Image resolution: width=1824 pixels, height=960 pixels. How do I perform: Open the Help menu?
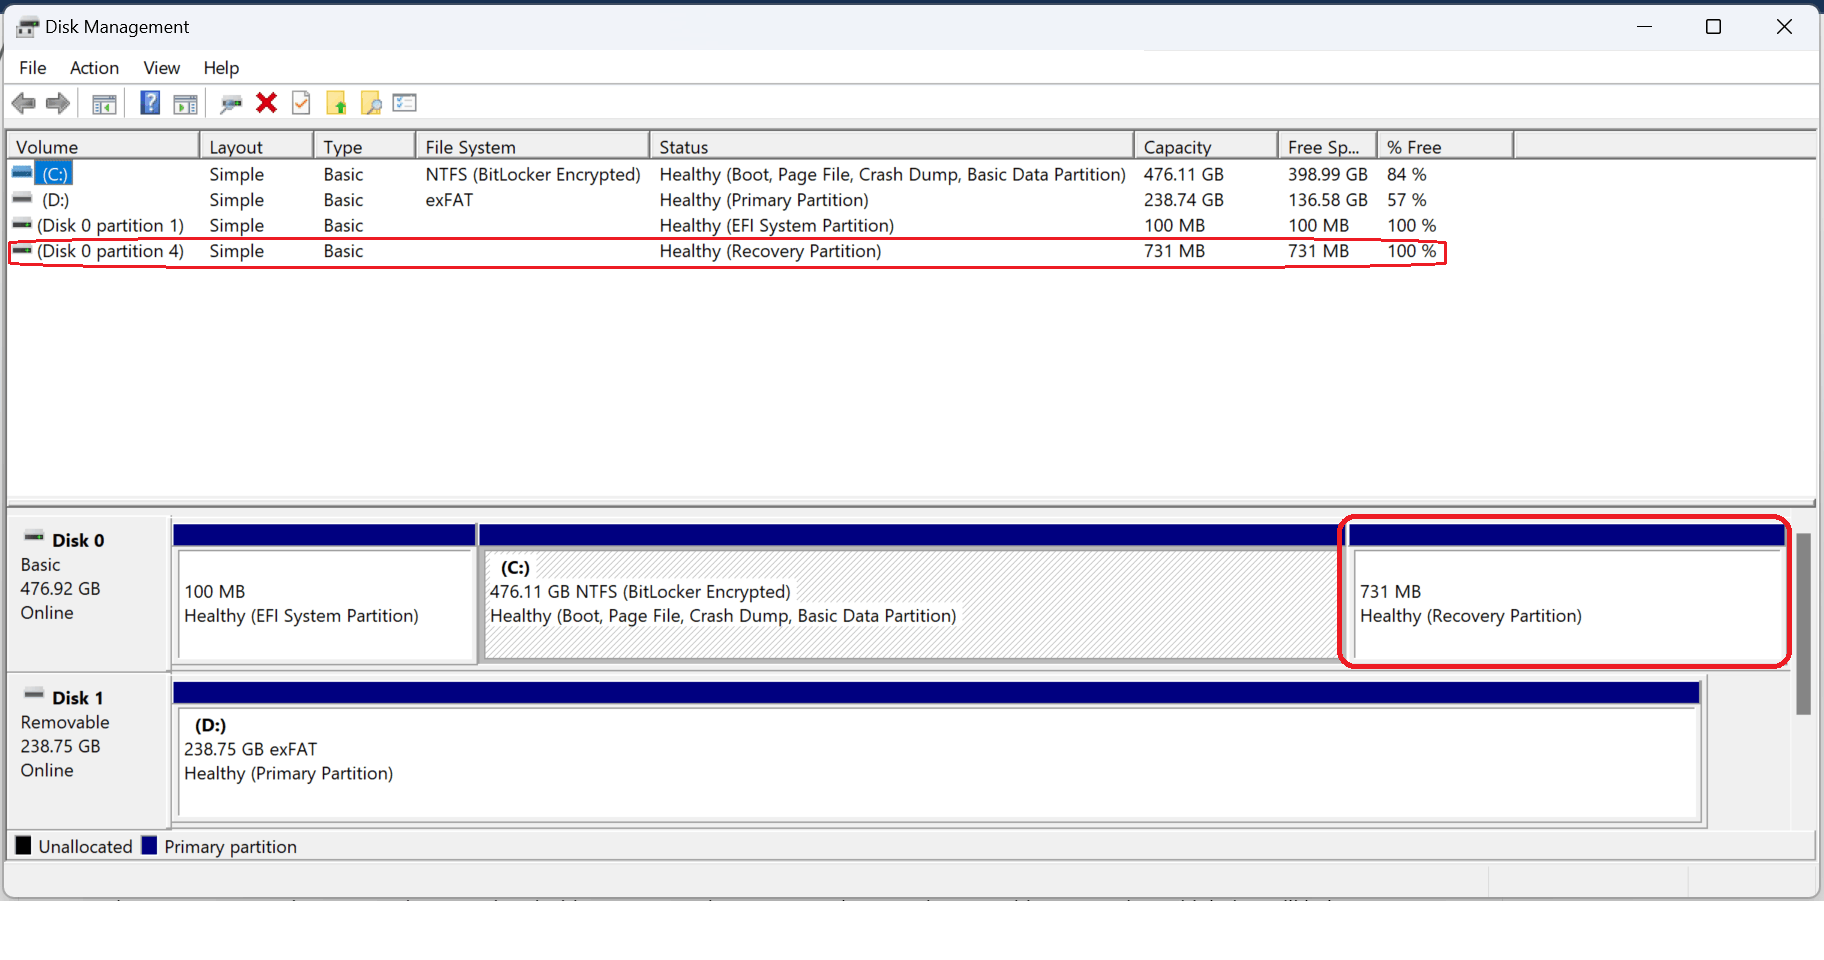(221, 68)
